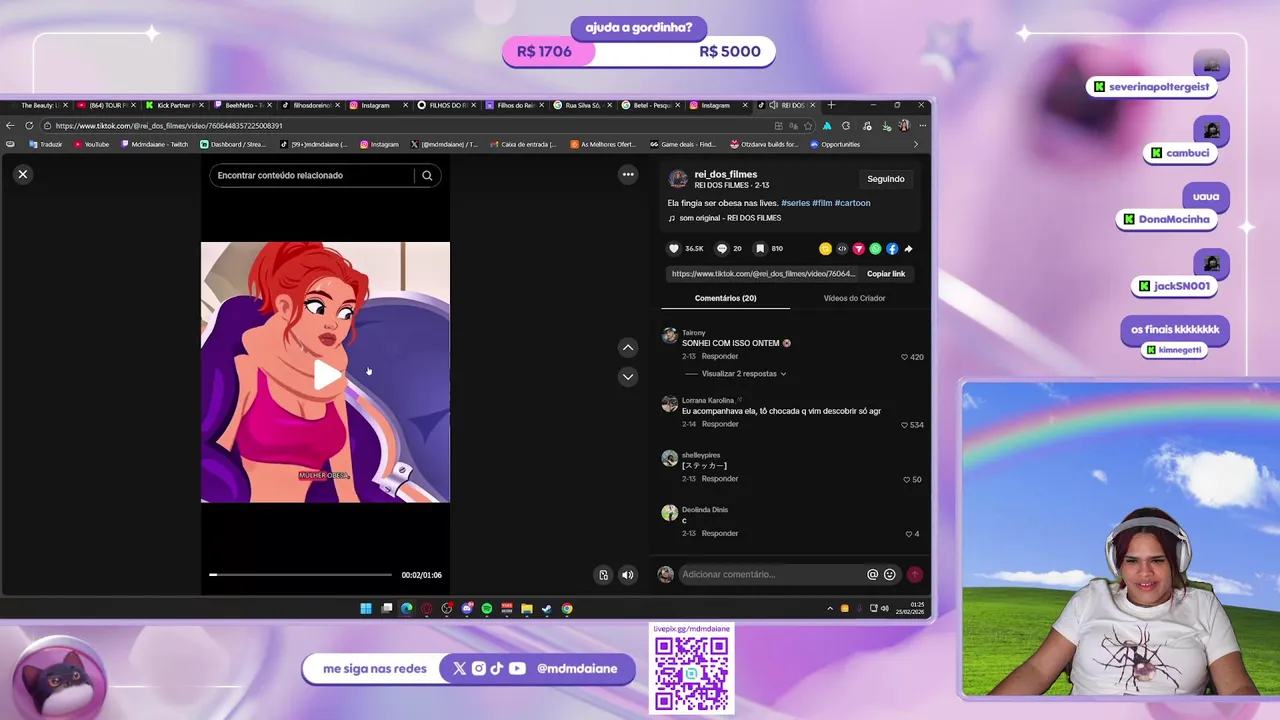Screen dimensions: 1280x720
Task: Open the Windows Start menu
Action: click(x=366, y=608)
